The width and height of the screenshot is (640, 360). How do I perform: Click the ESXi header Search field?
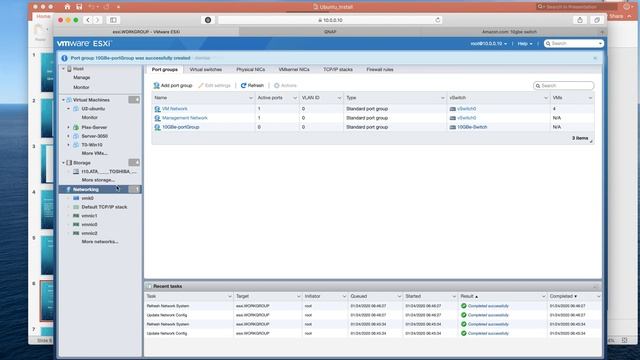click(x=573, y=44)
